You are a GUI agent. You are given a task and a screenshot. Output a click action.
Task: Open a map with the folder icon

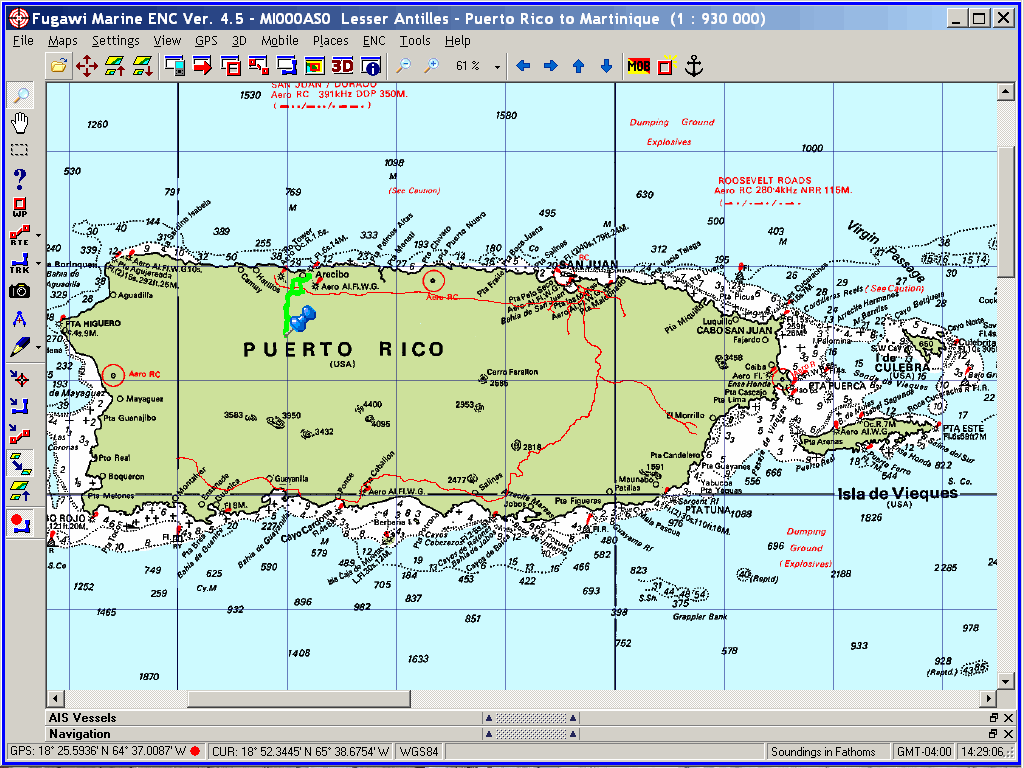point(59,65)
